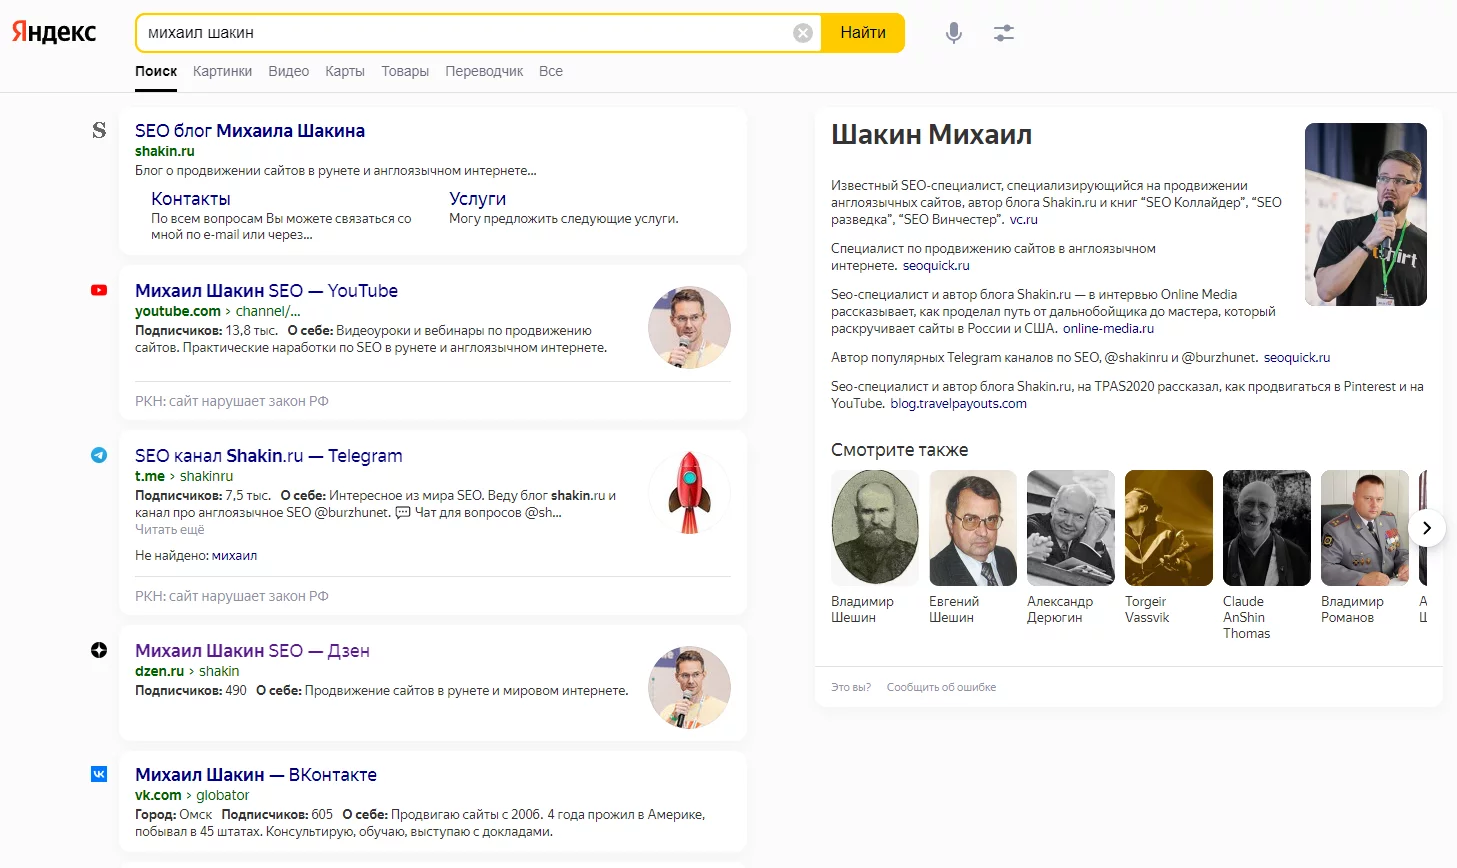Image resolution: width=1457 pixels, height=868 pixels.
Task: Click shakin.ru site favicon icon
Action: point(99,131)
